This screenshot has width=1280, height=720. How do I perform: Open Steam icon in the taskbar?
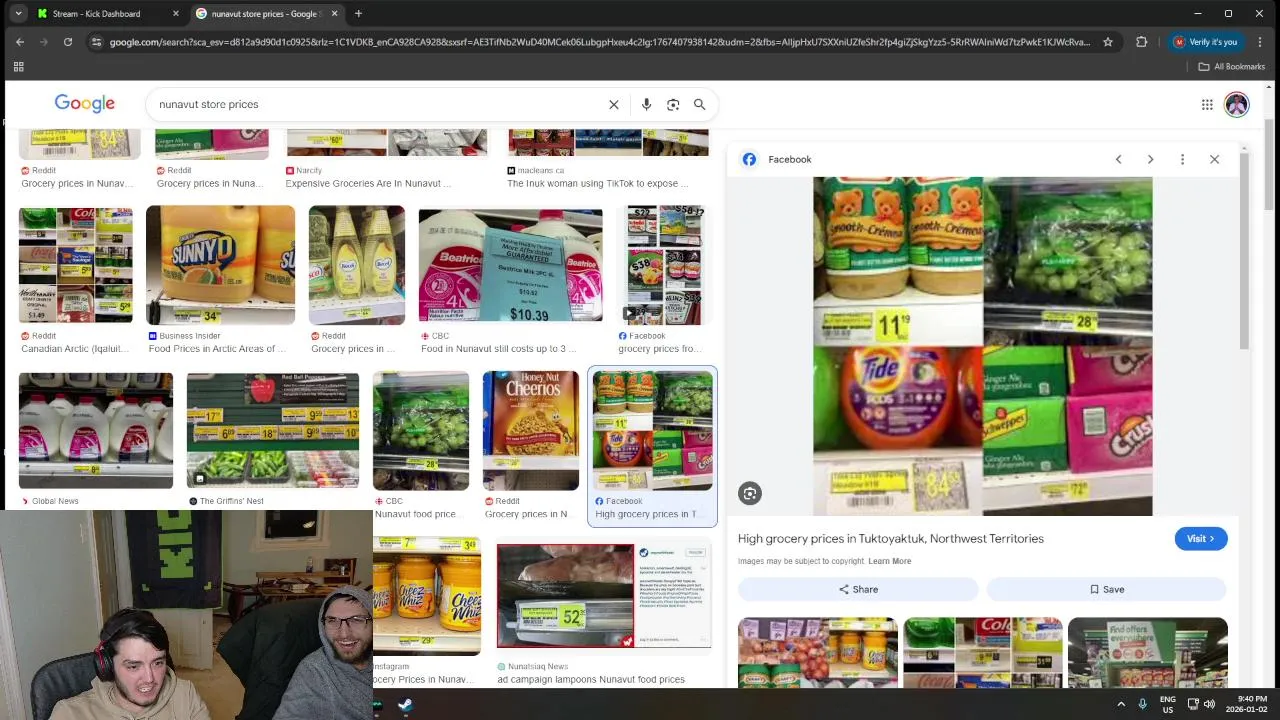coord(405,704)
